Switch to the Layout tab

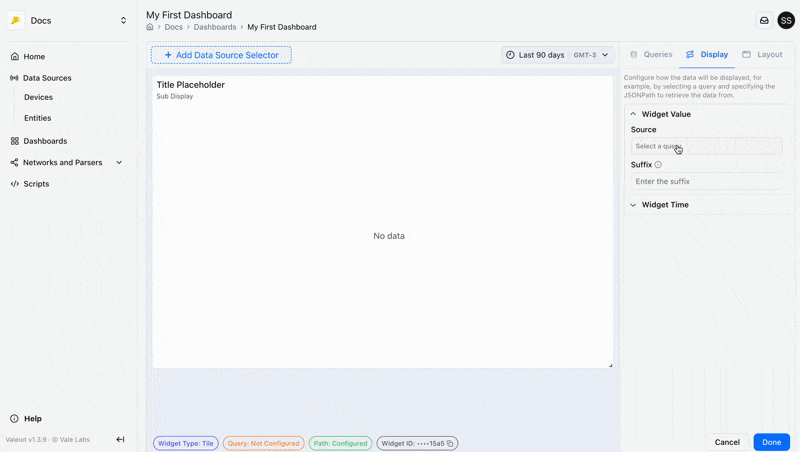762,55
